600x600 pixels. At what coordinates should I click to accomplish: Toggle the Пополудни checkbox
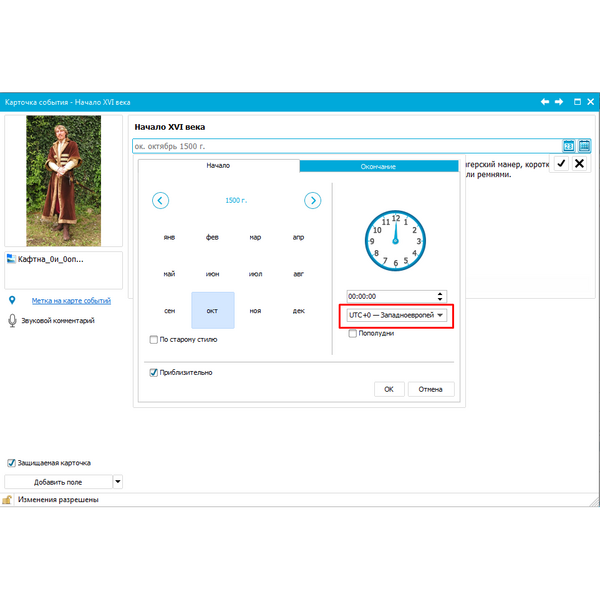coord(352,334)
